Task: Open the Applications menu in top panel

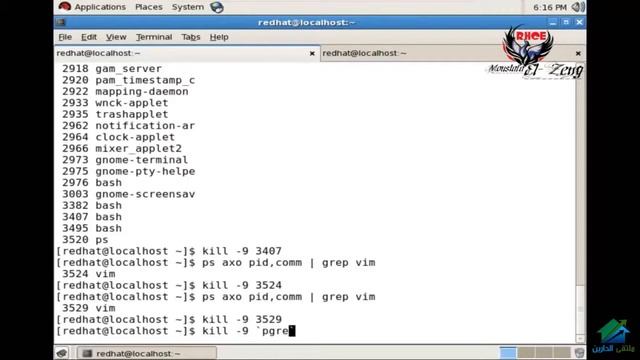Action: click(100, 7)
